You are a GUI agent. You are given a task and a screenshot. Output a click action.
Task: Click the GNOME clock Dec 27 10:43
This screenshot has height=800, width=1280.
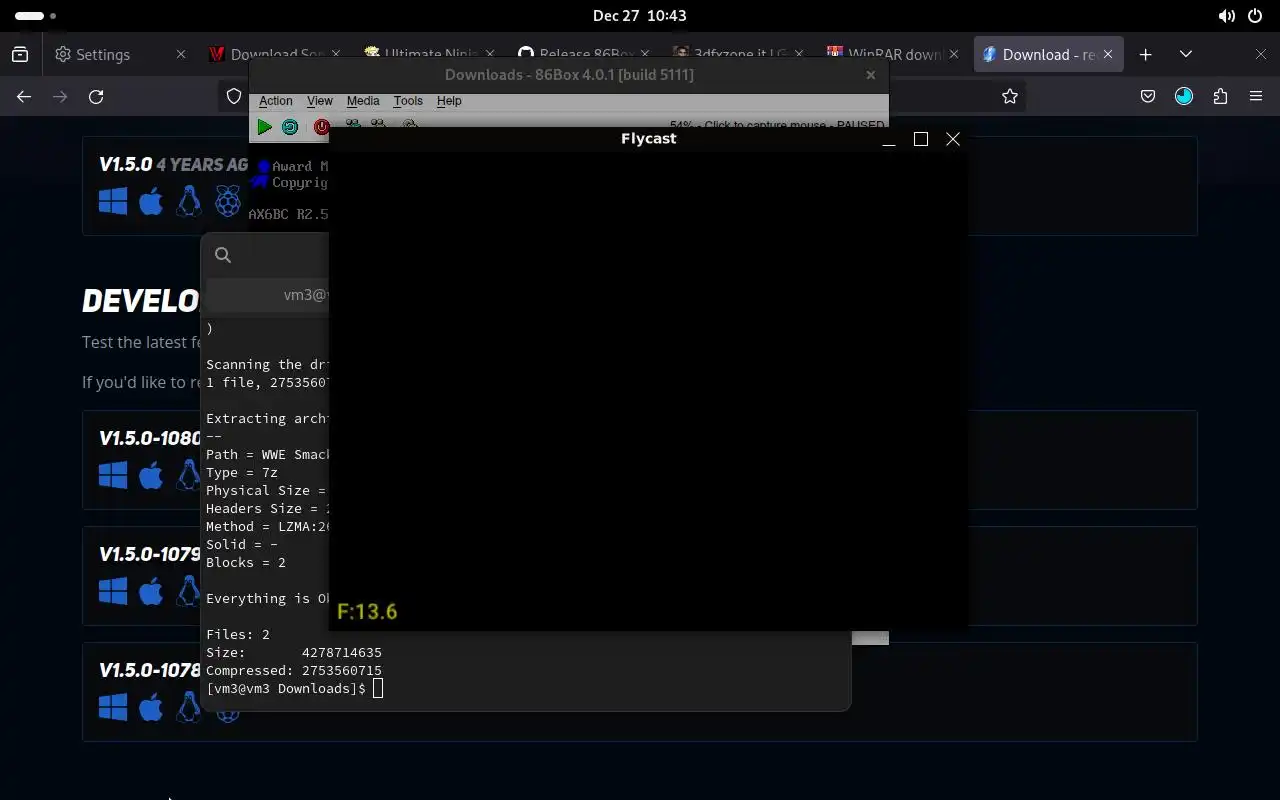click(x=640, y=15)
